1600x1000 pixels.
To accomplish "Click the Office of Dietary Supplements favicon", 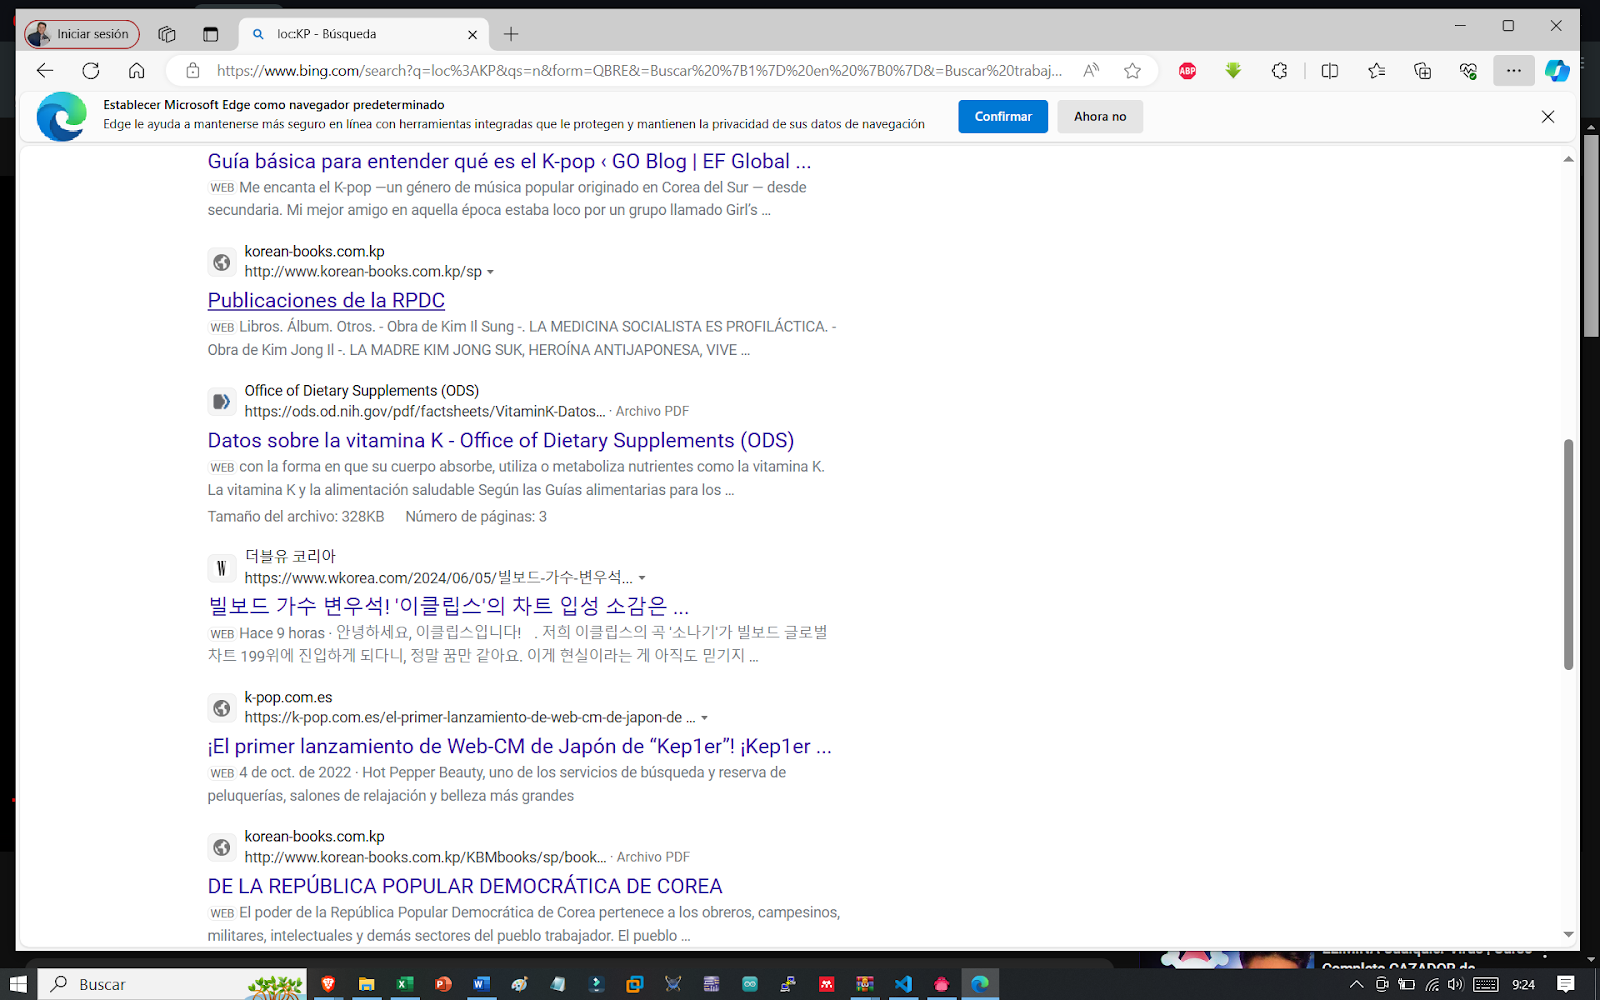I will tap(222, 402).
